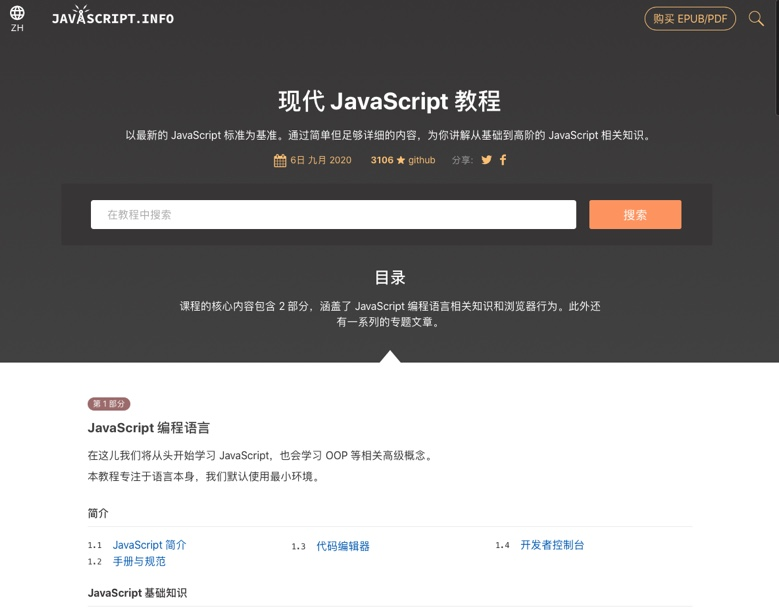
Task: Click the 目录 heading
Action: 390,277
